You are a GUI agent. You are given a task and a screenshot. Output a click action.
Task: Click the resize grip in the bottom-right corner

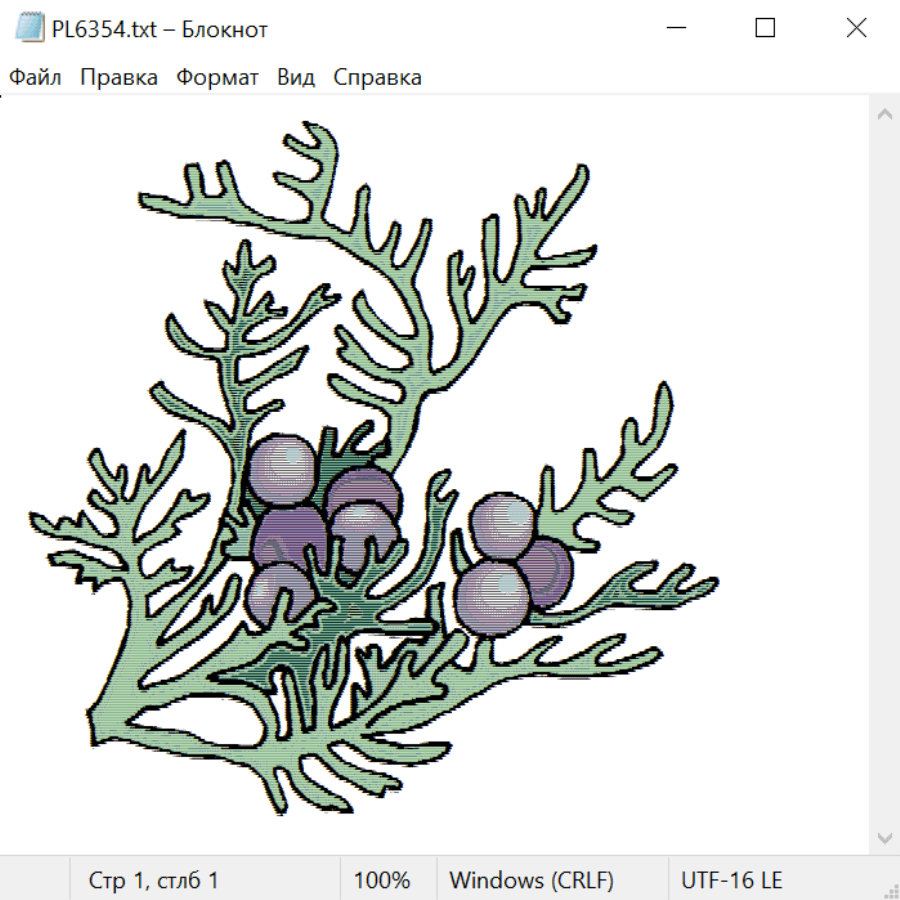(889, 889)
